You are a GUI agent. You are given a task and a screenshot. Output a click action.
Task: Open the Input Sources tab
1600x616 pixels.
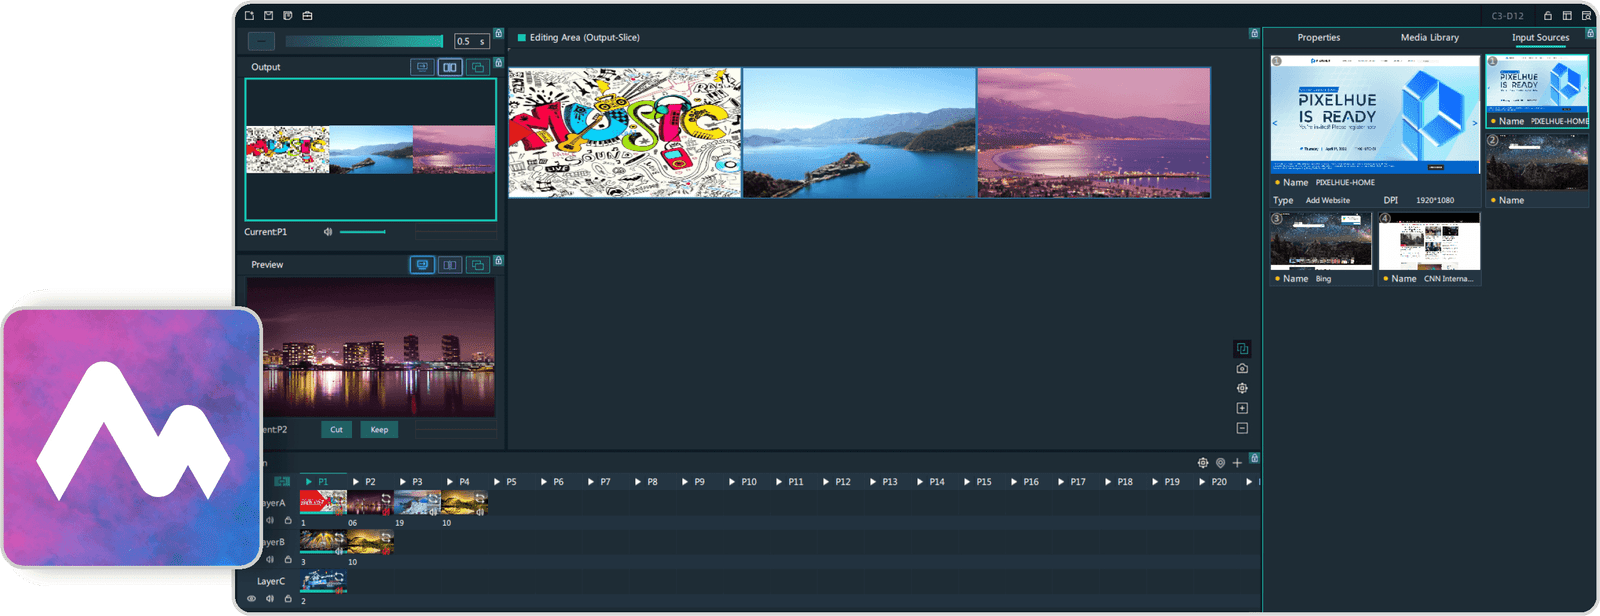1540,37
